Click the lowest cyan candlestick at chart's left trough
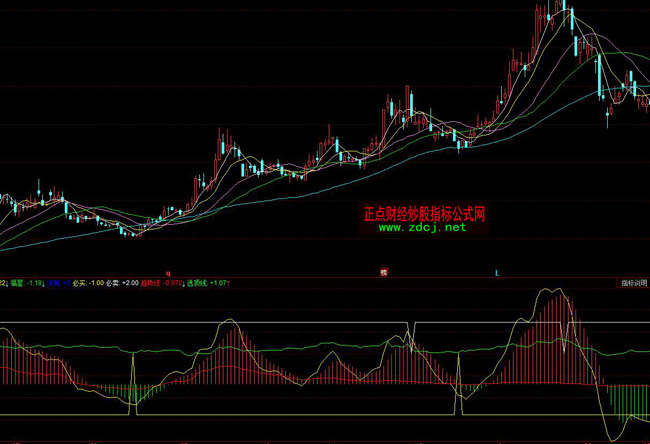The width and height of the screenshot is (650, 444). point(120,231)
